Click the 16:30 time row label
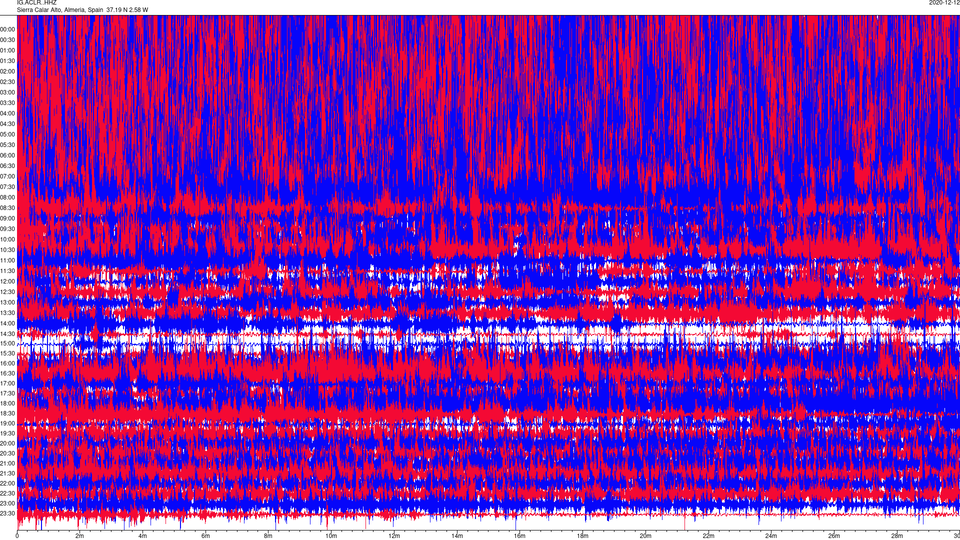Screen dimensions: 960x540 (8, 373)
